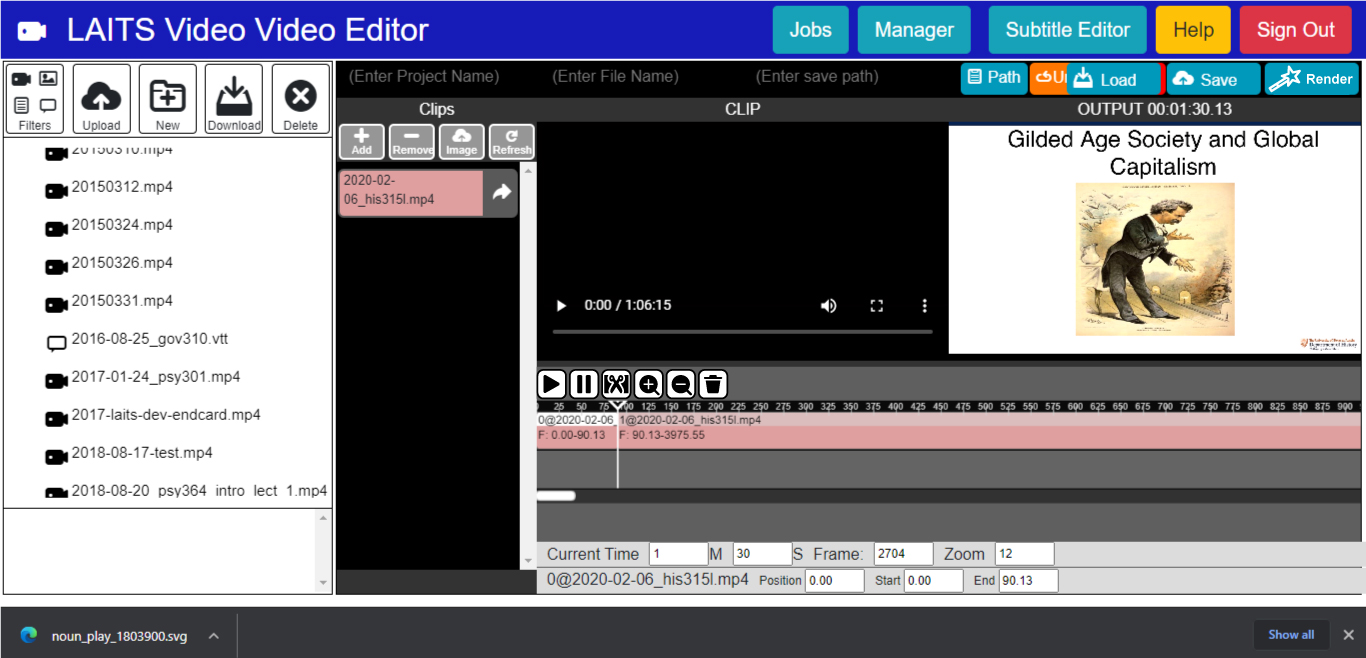1366x658 pixels.
Task: Toggle the subtitle speech-bubble filter
Action: tap(48, 105)
